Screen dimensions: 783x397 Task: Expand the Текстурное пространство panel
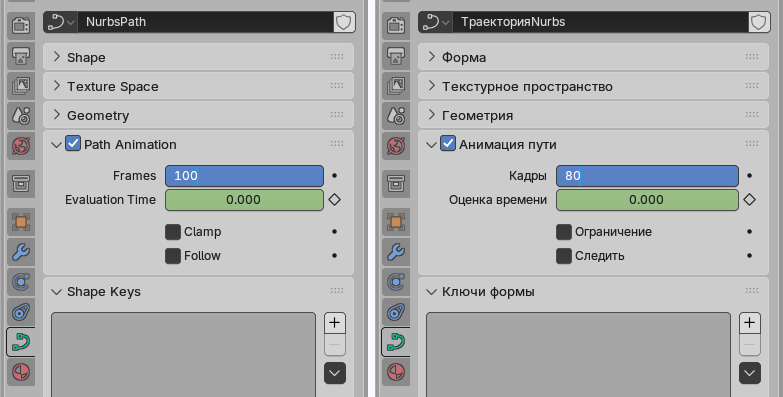tap(593, 86)
